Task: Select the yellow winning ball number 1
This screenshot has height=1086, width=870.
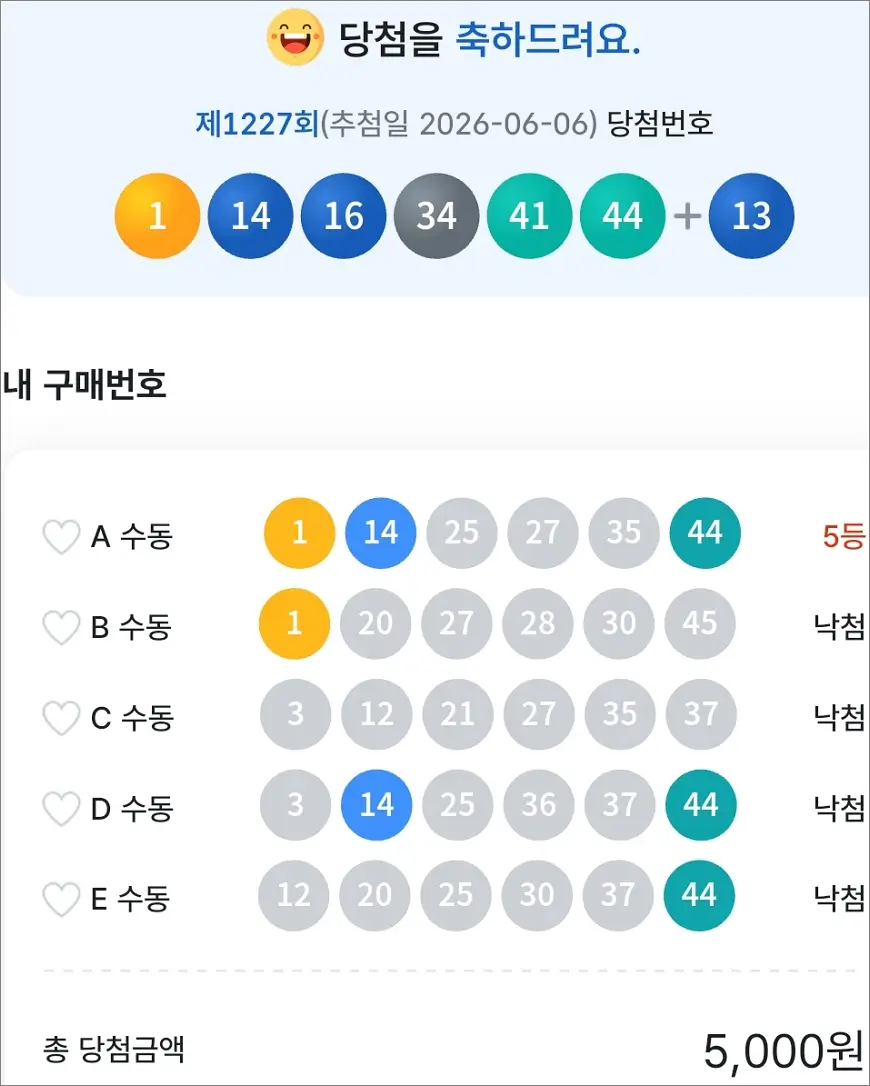Action: click(157, 216)
